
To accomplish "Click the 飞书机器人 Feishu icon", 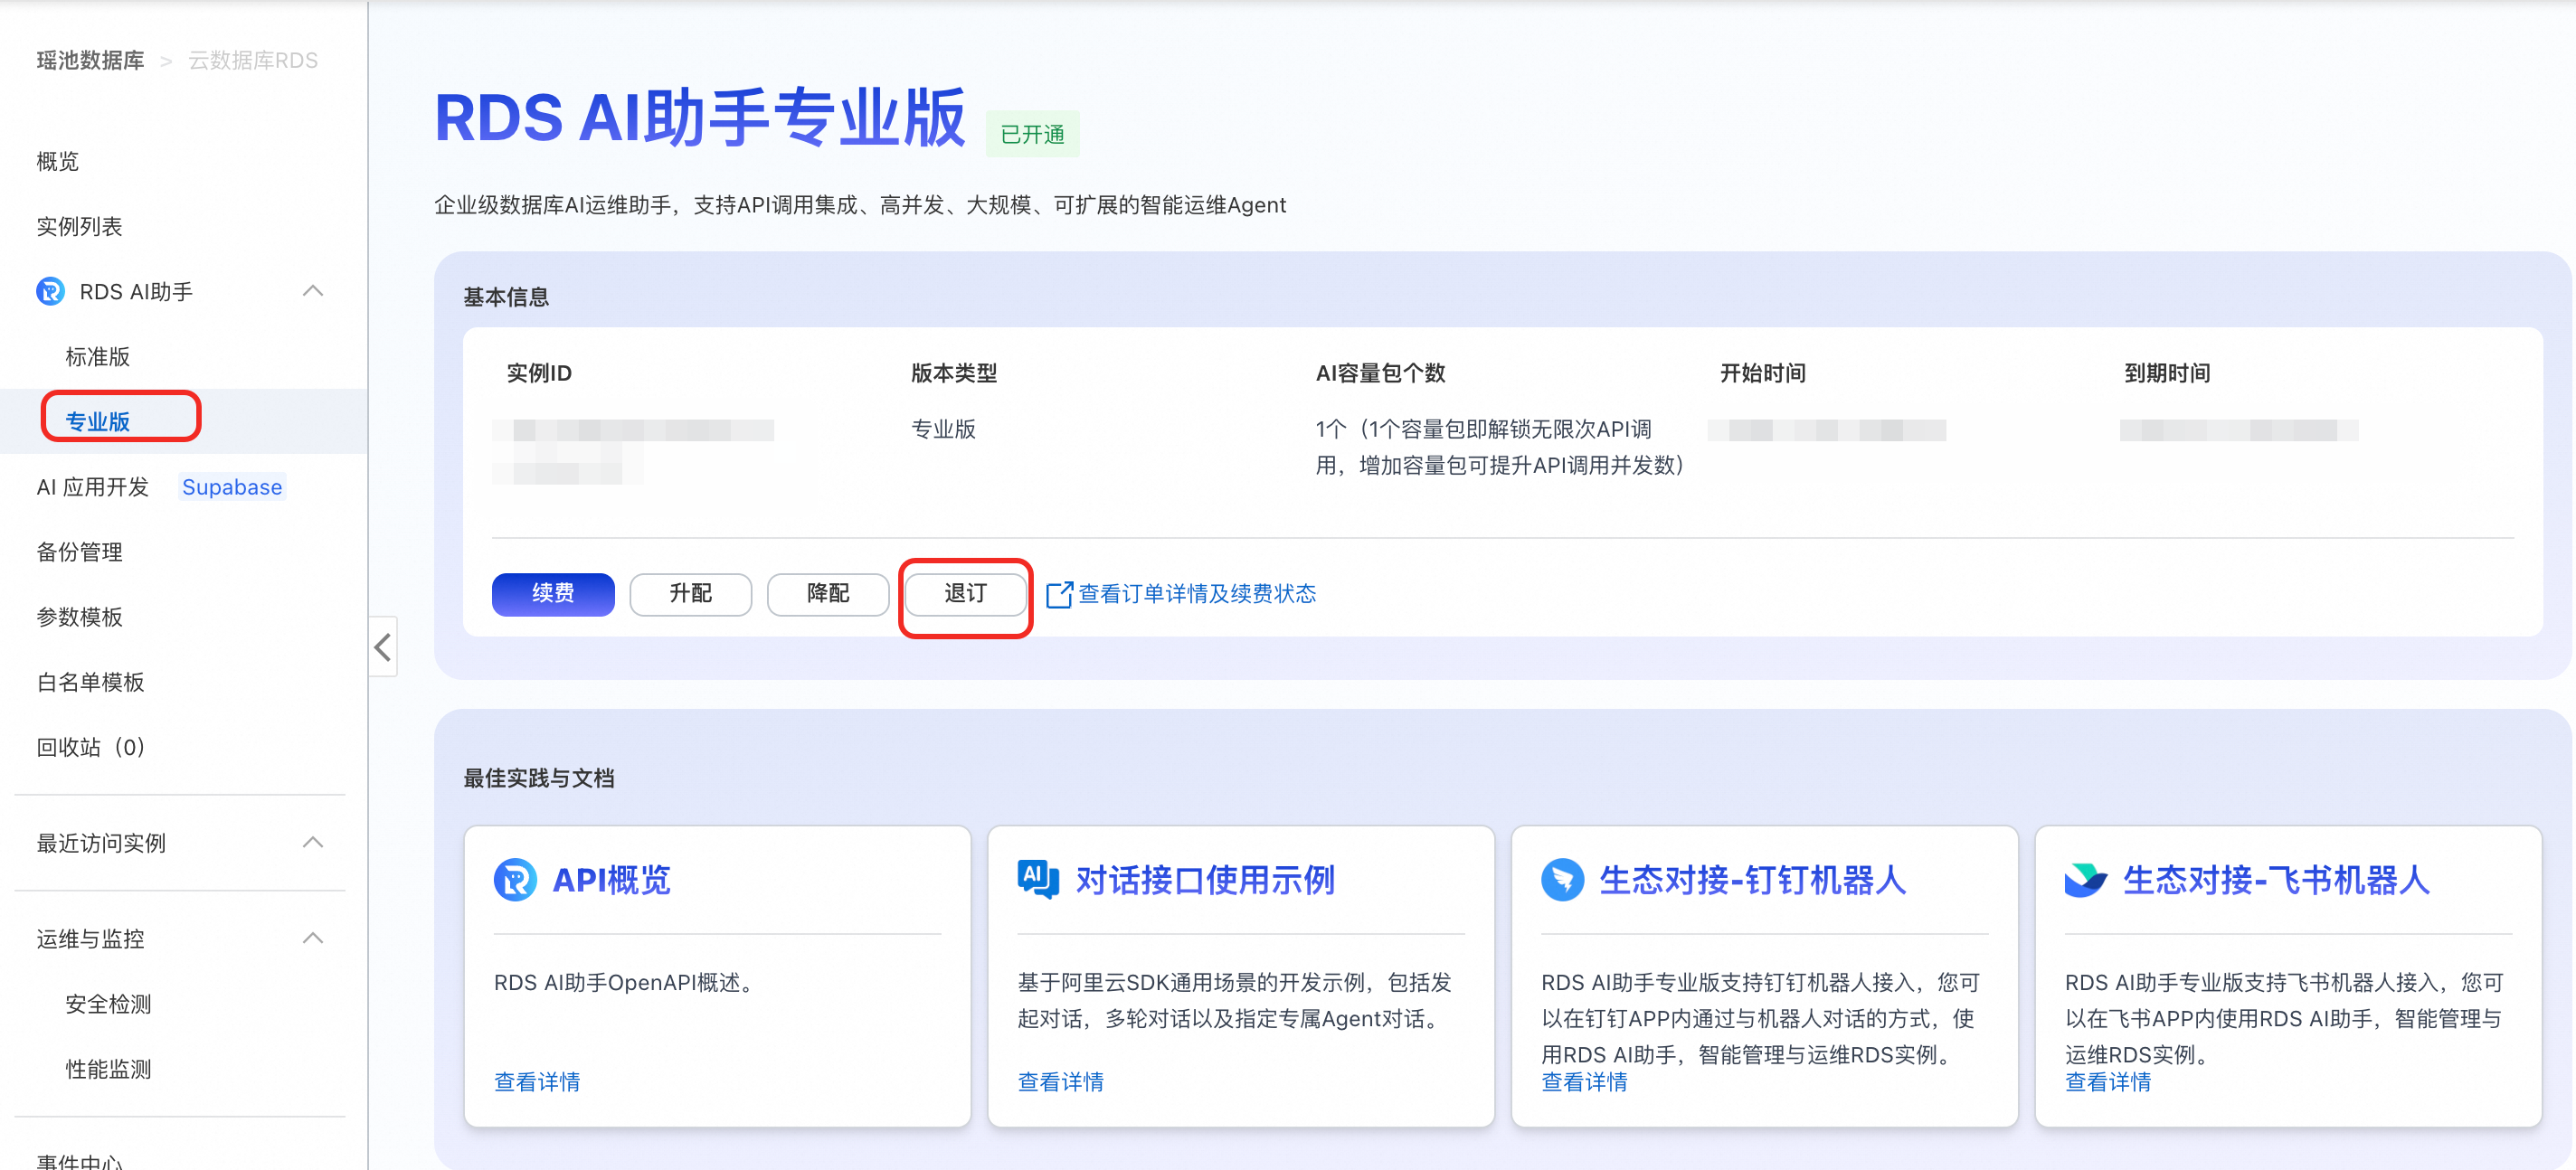I will (x=2085, y=880).
